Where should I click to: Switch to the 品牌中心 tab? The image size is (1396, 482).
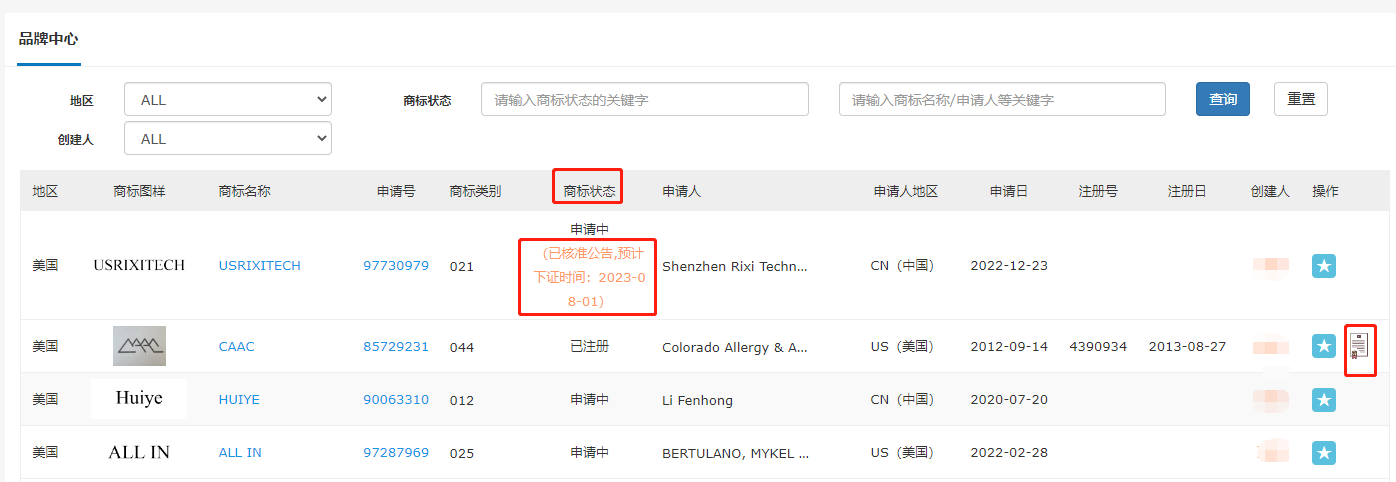(48, 40)
